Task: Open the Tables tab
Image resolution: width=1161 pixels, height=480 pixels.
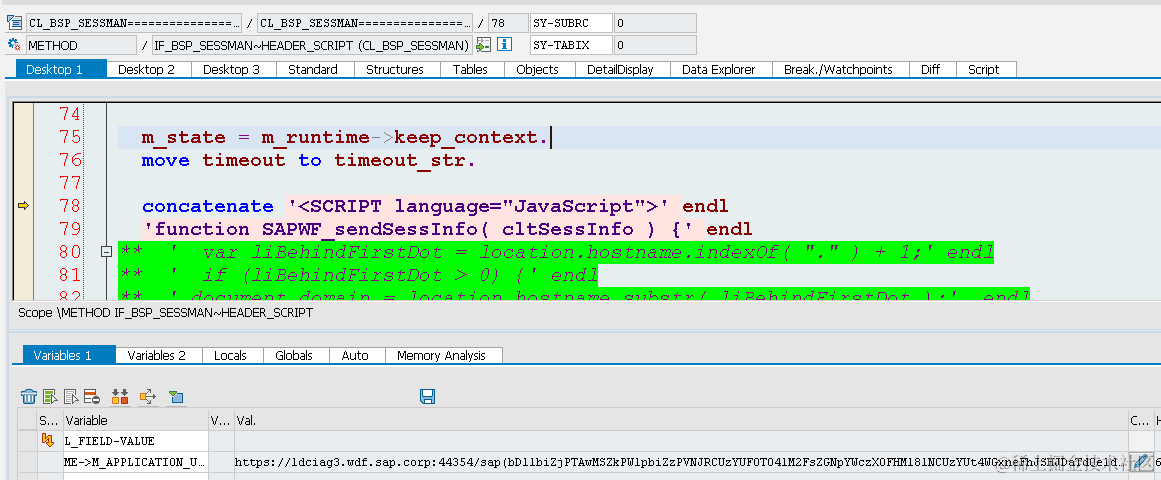Action: [x=470, y=70]
